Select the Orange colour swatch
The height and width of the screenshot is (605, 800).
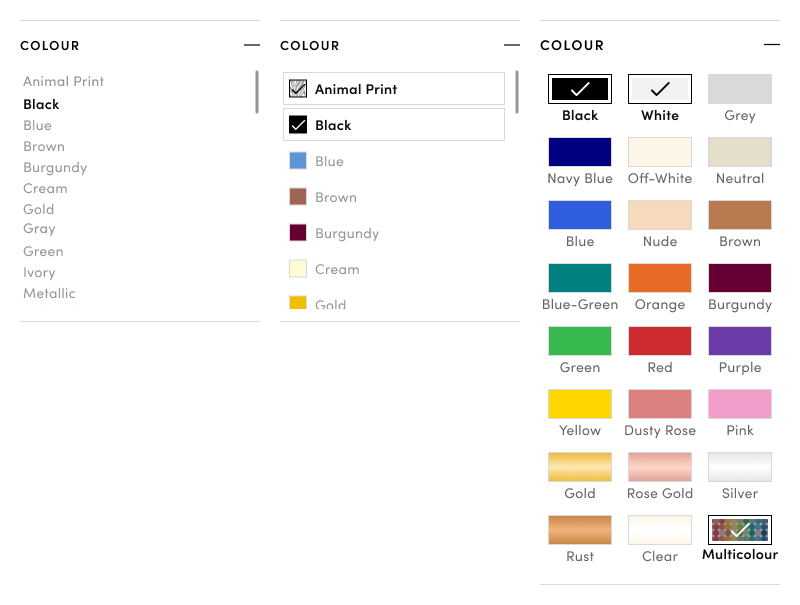pos(660,278)
